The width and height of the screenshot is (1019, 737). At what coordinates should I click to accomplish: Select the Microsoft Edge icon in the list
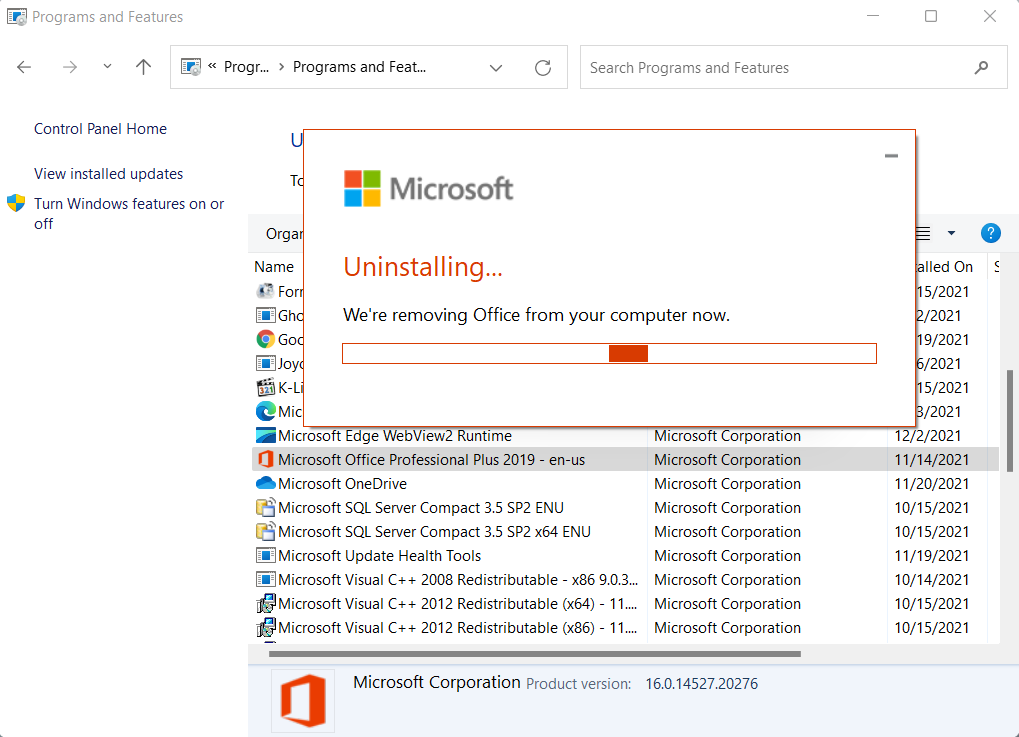[265, 411]
